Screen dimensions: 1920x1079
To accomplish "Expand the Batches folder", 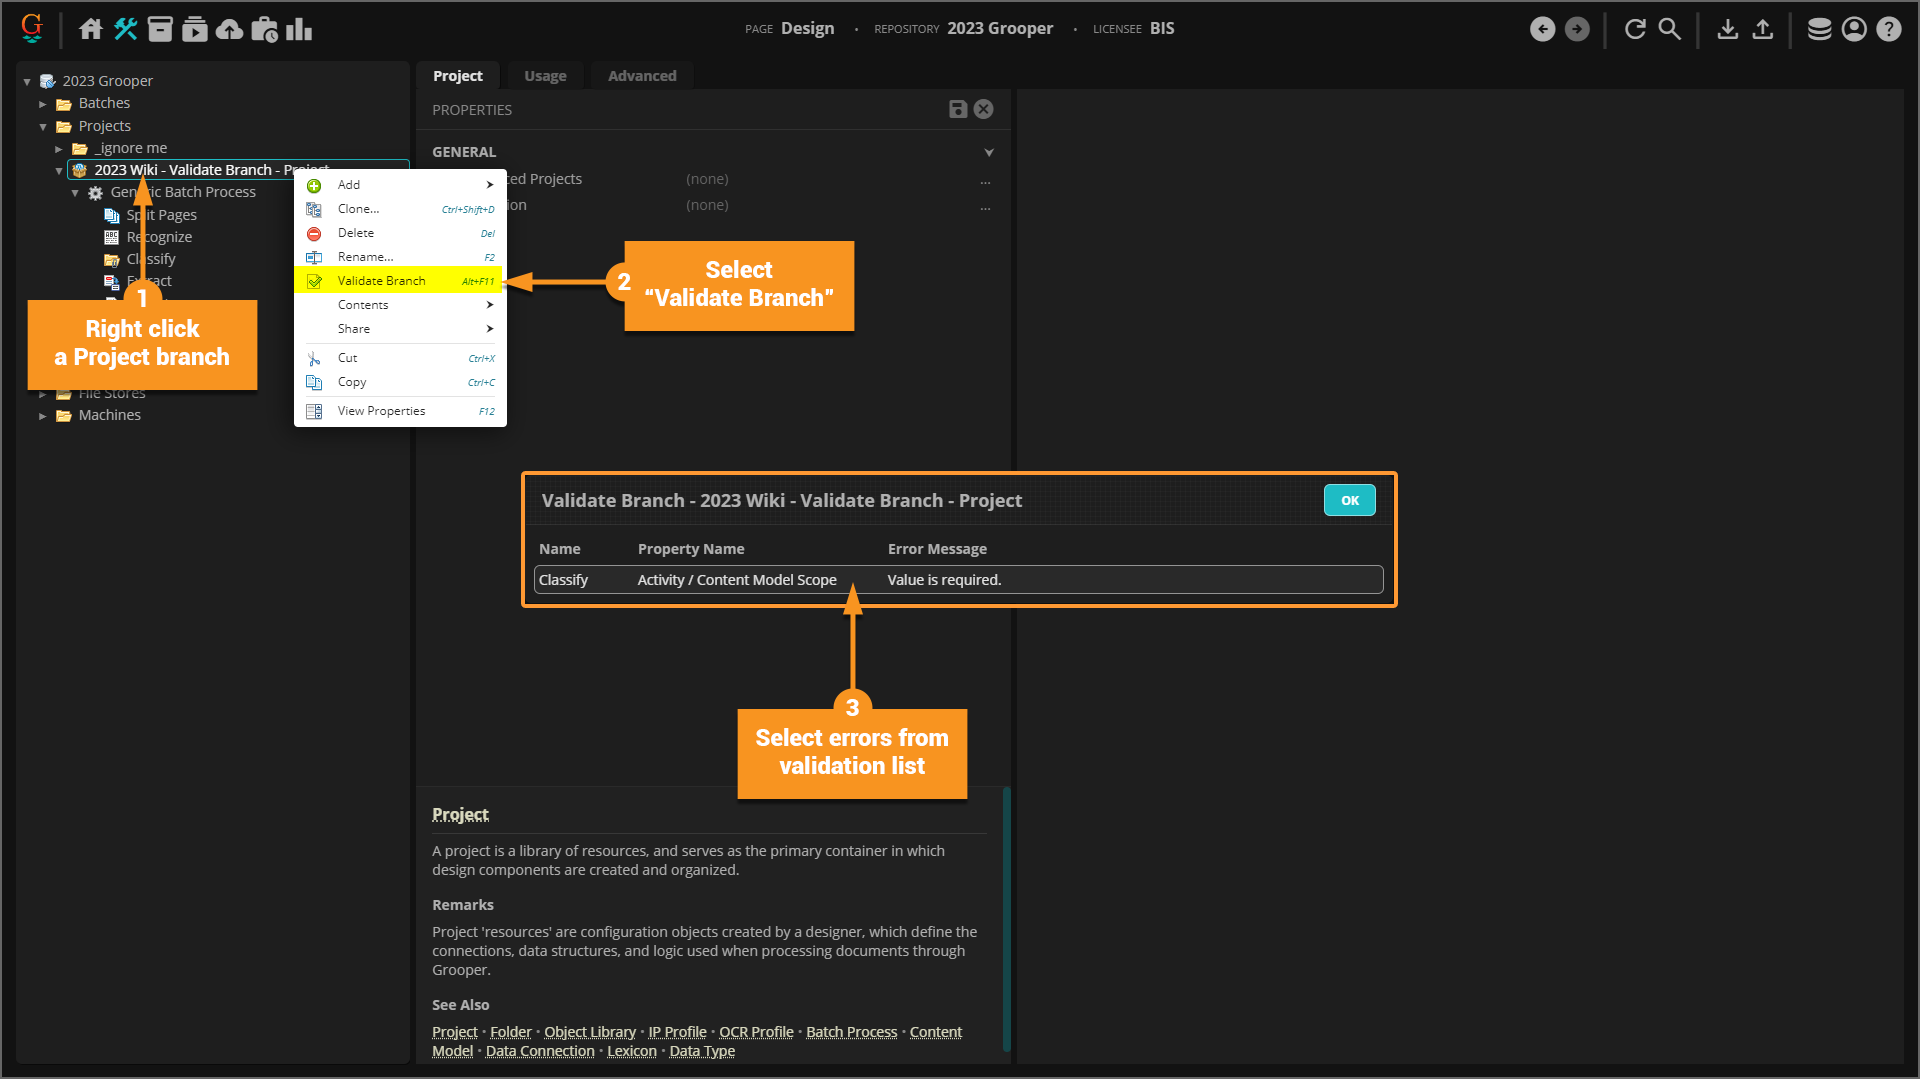I will (x=43, y=104).
